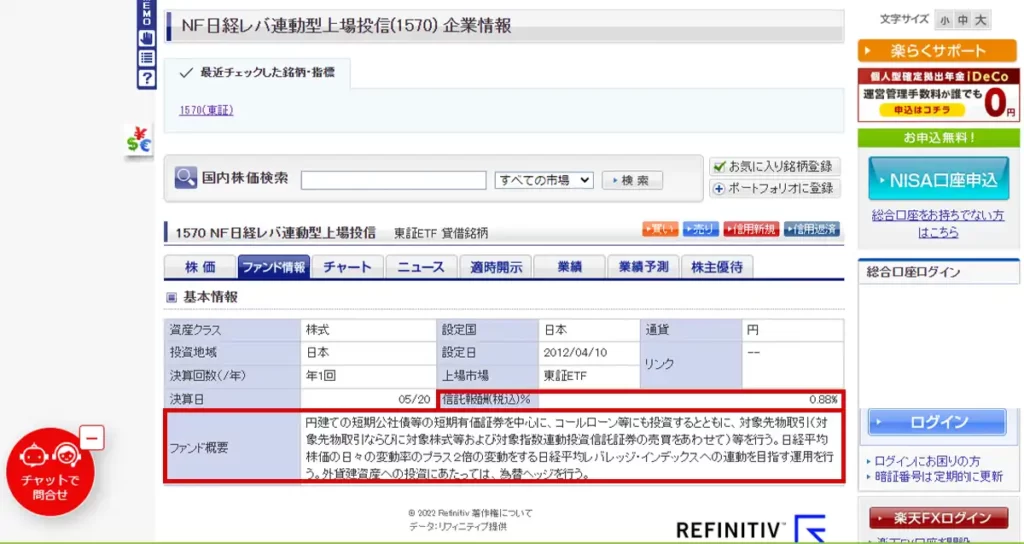The height and width of the screenshot is (544, 1024).
Task: Click the hand icon in the memo sidebar
Action: (x=146, y=38)
